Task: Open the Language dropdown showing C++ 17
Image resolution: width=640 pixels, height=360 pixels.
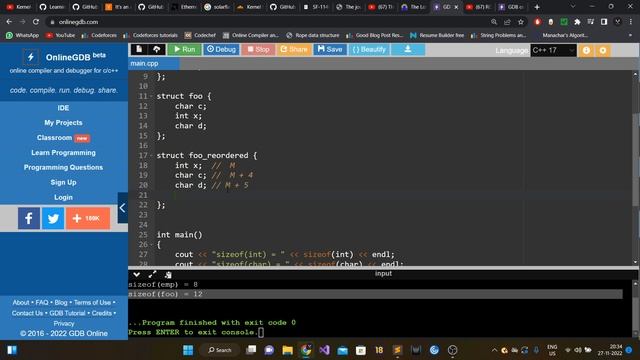Action: 553,50
